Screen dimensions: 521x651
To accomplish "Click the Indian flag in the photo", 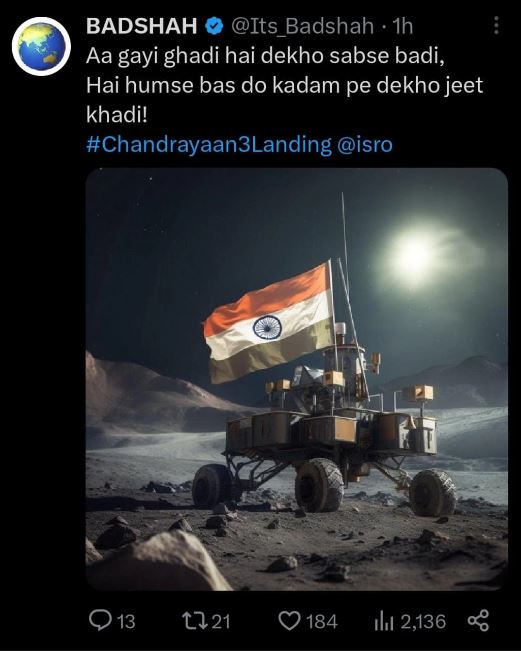I will click(269, 323).
